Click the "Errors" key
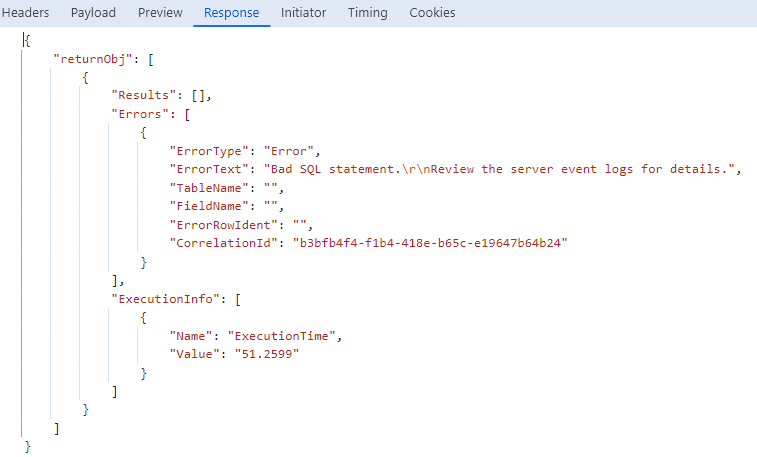The image size is (757, 457). click(x=140, y=114)
